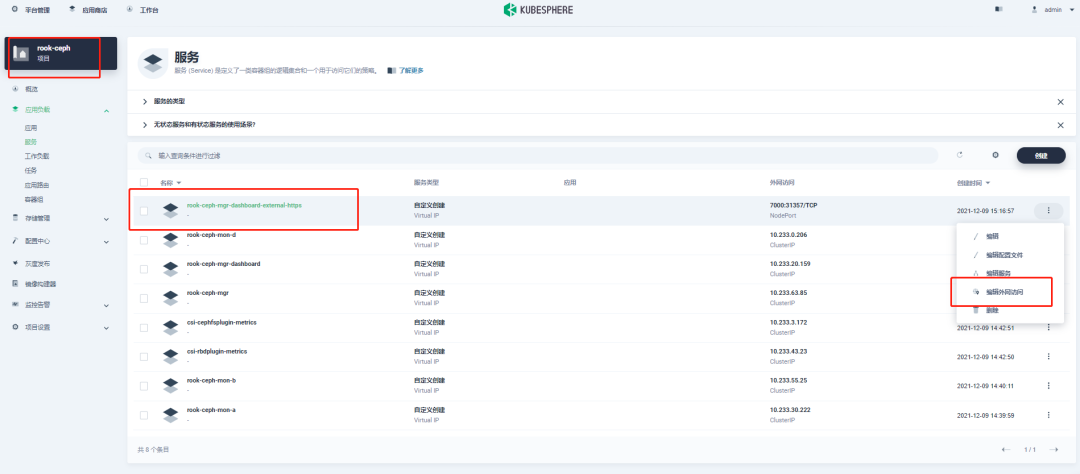The height and width of the screenshot is (474, 1080).
Task: Check the rook-ceph-mgr-dashboard row checkbox
Action: pyautogui.click(x=144, y=269)
